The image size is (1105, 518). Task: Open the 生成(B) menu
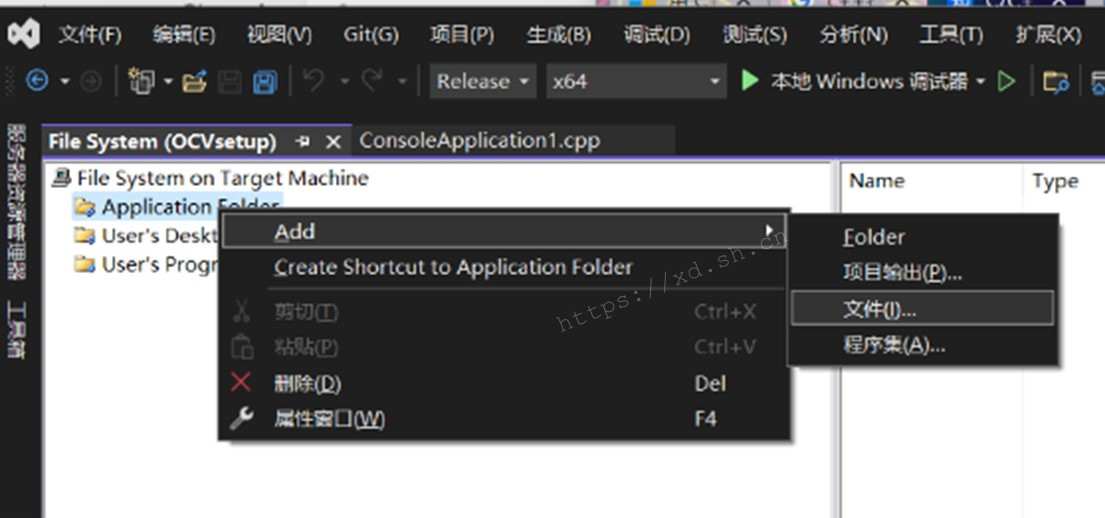click(559, 35)
